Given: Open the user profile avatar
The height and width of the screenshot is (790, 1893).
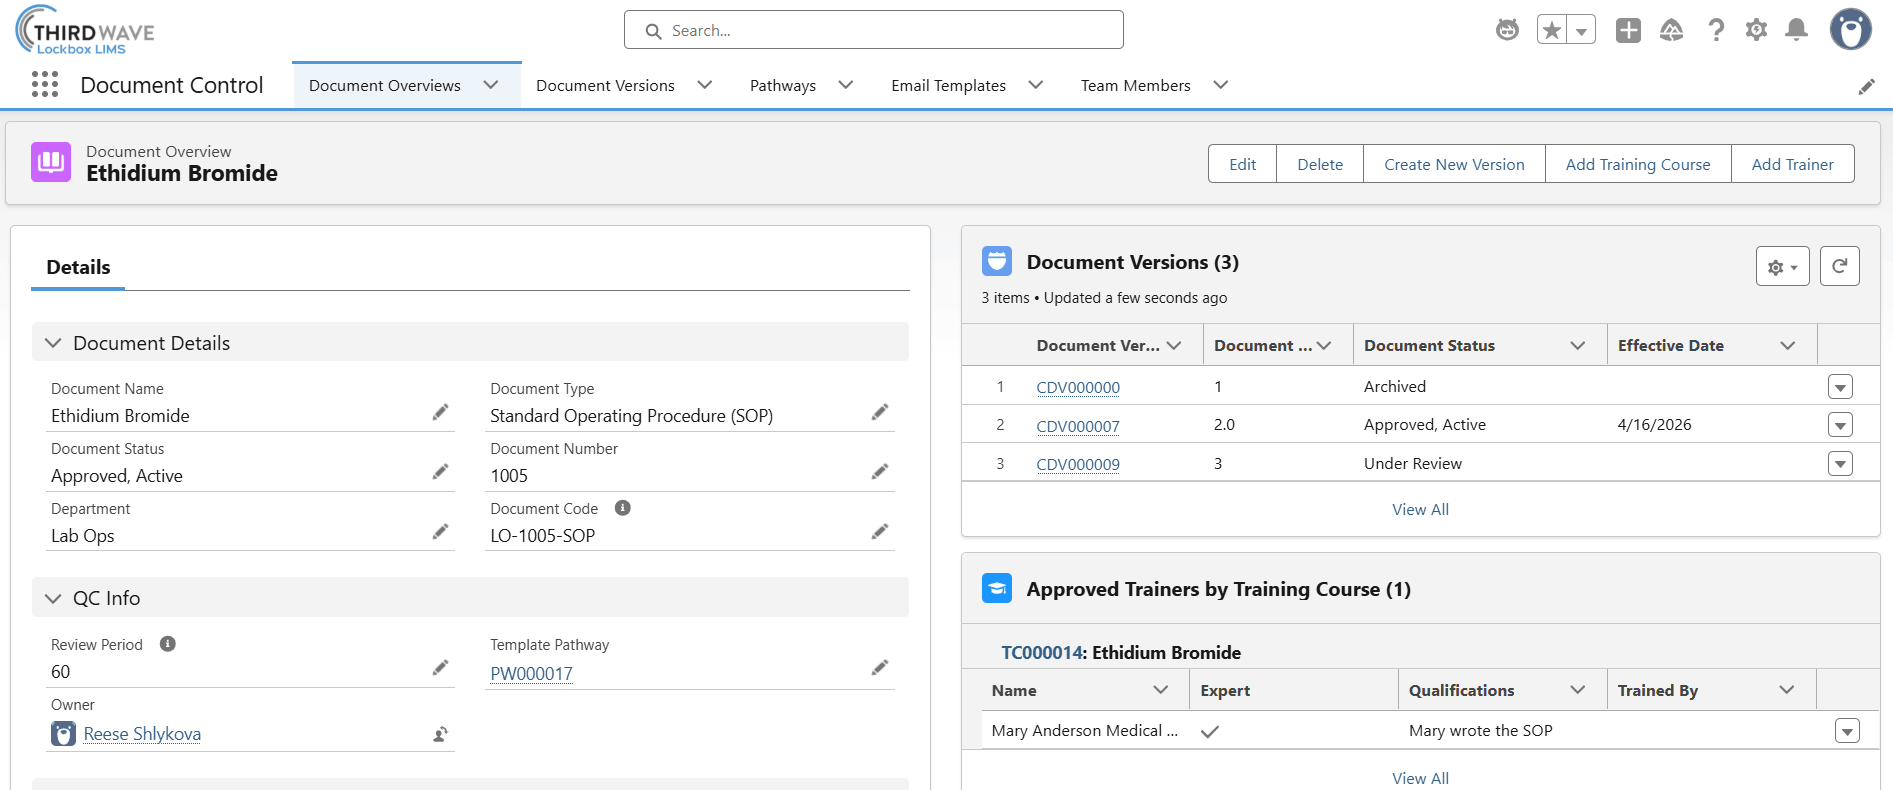Looking at the screenshot, I should click(x=1851, y=30).
